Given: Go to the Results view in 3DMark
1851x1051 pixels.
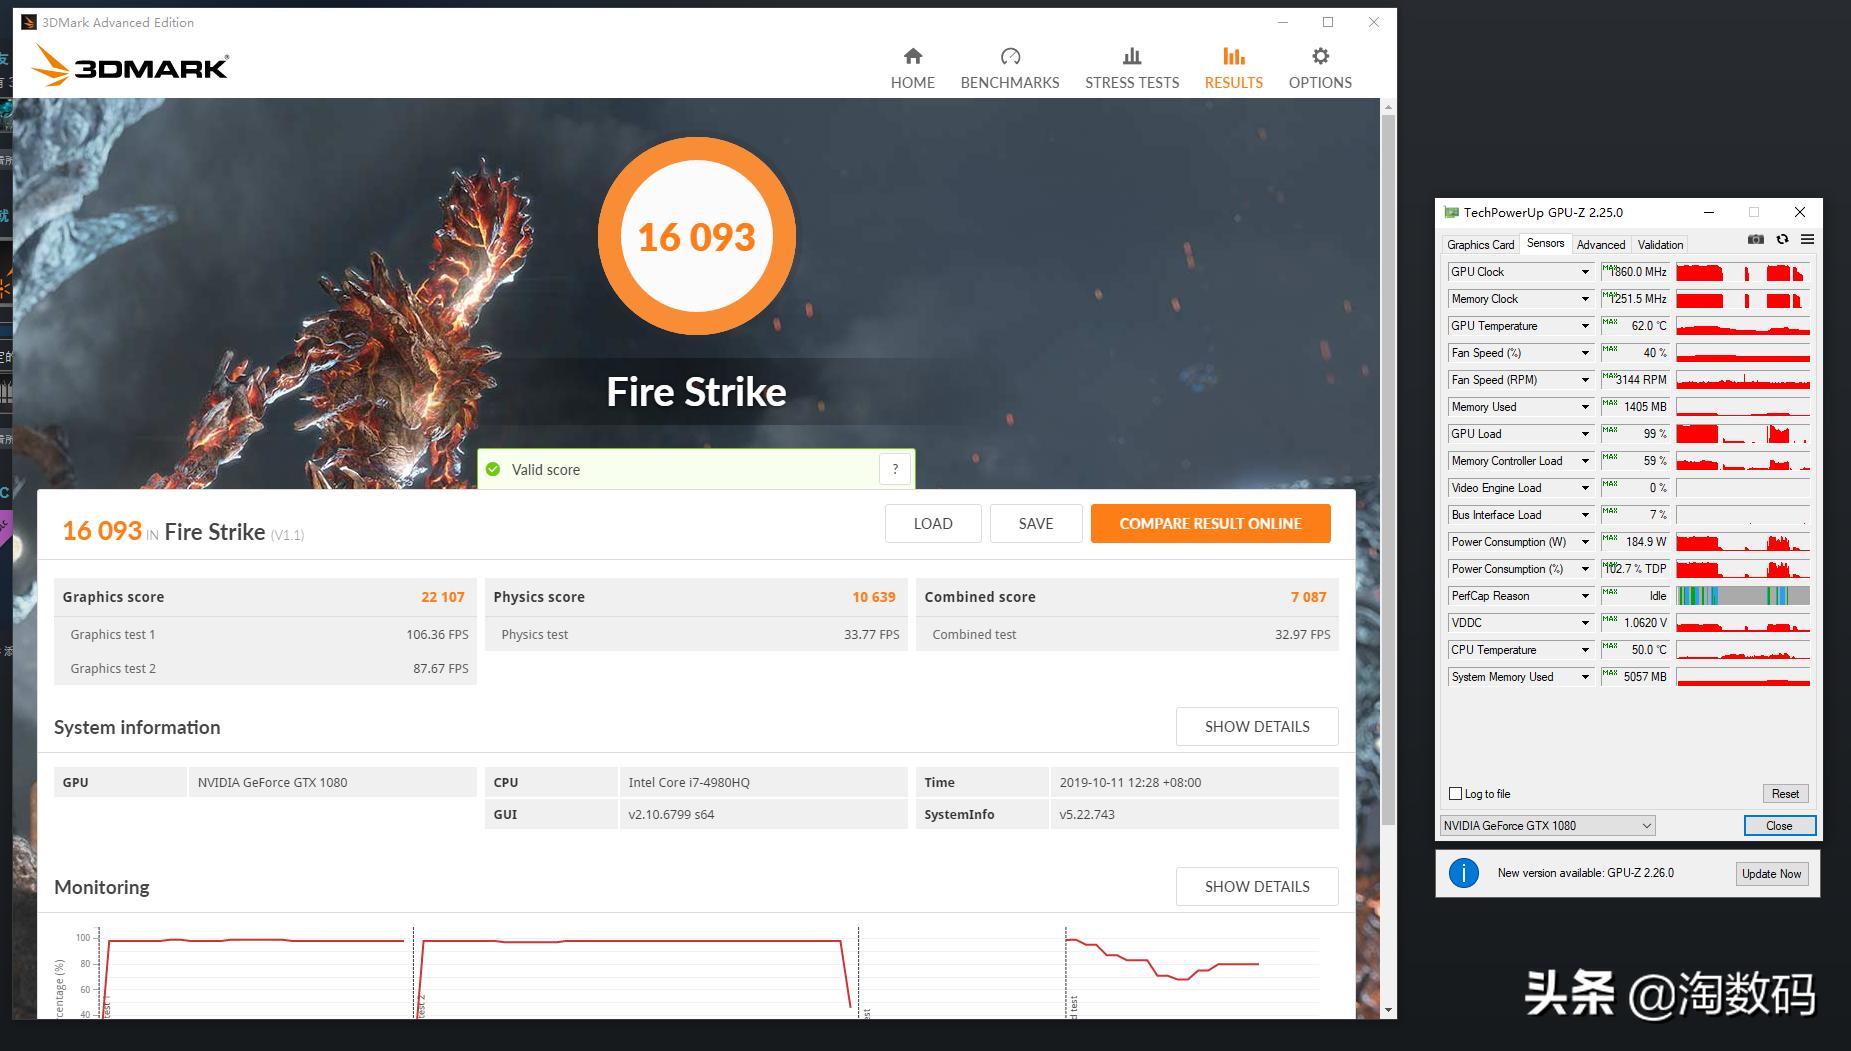Looking at the screenshot, I should point(1232,67).
